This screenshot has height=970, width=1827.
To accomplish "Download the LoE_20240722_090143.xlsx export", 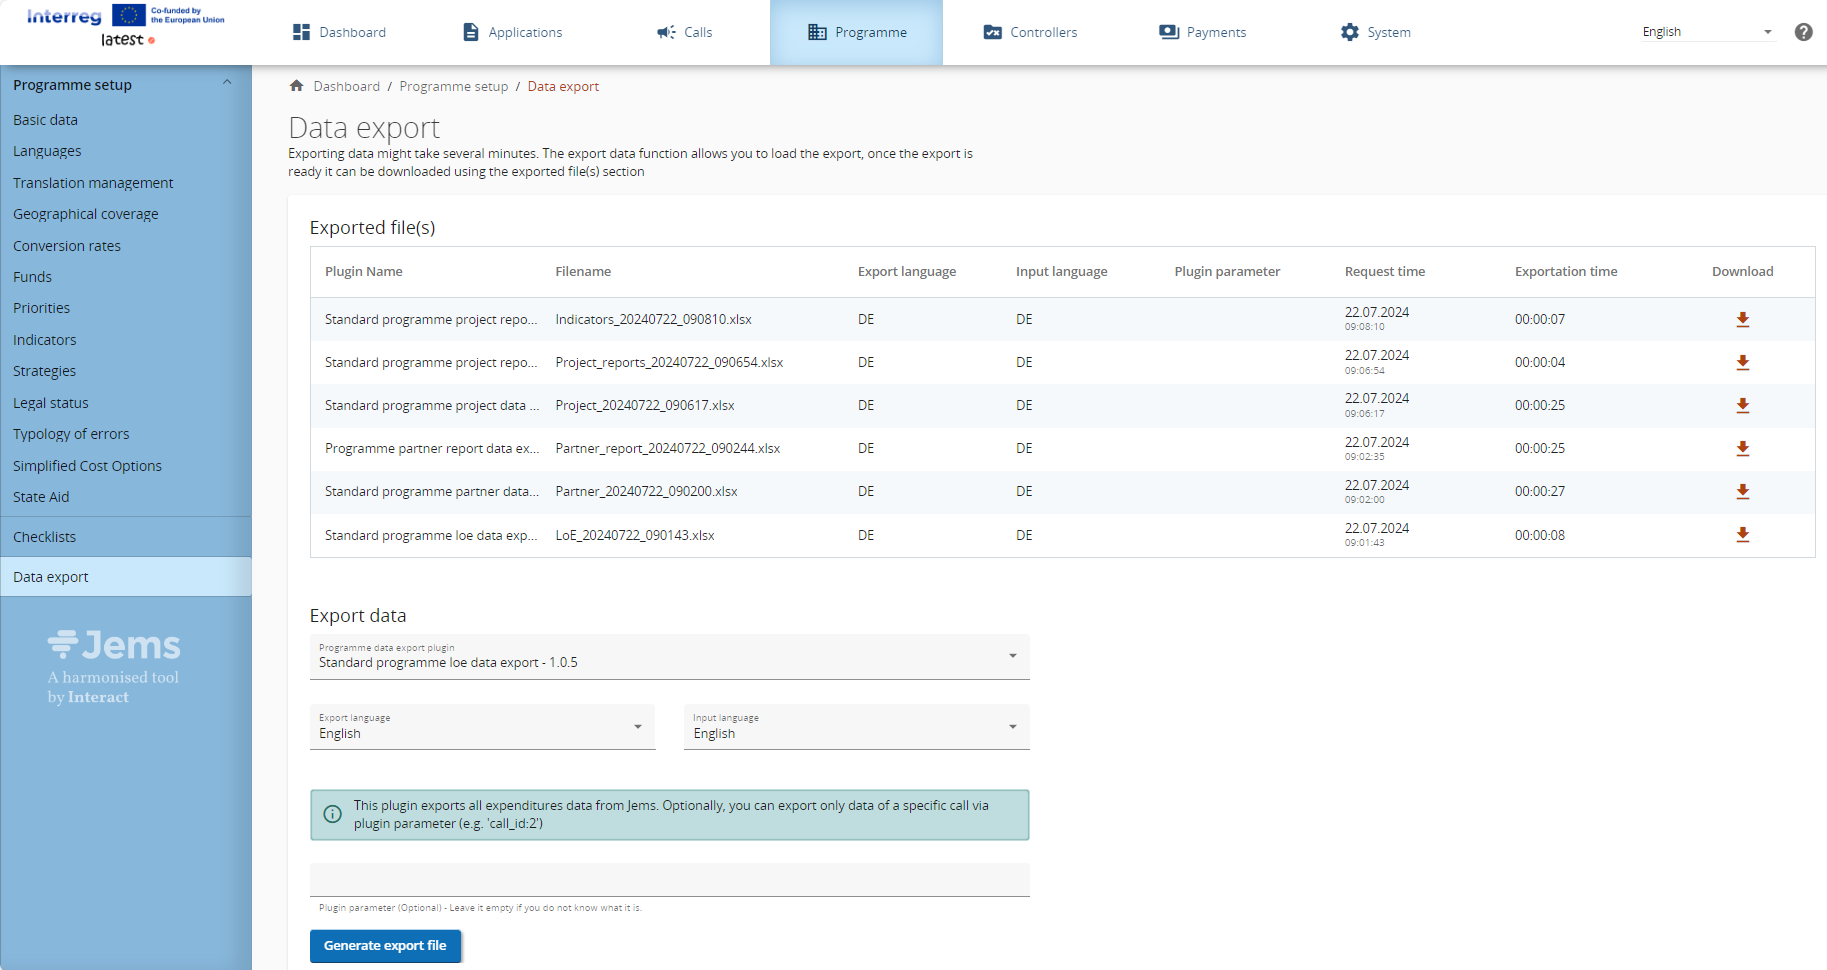I will [1742, 535].
